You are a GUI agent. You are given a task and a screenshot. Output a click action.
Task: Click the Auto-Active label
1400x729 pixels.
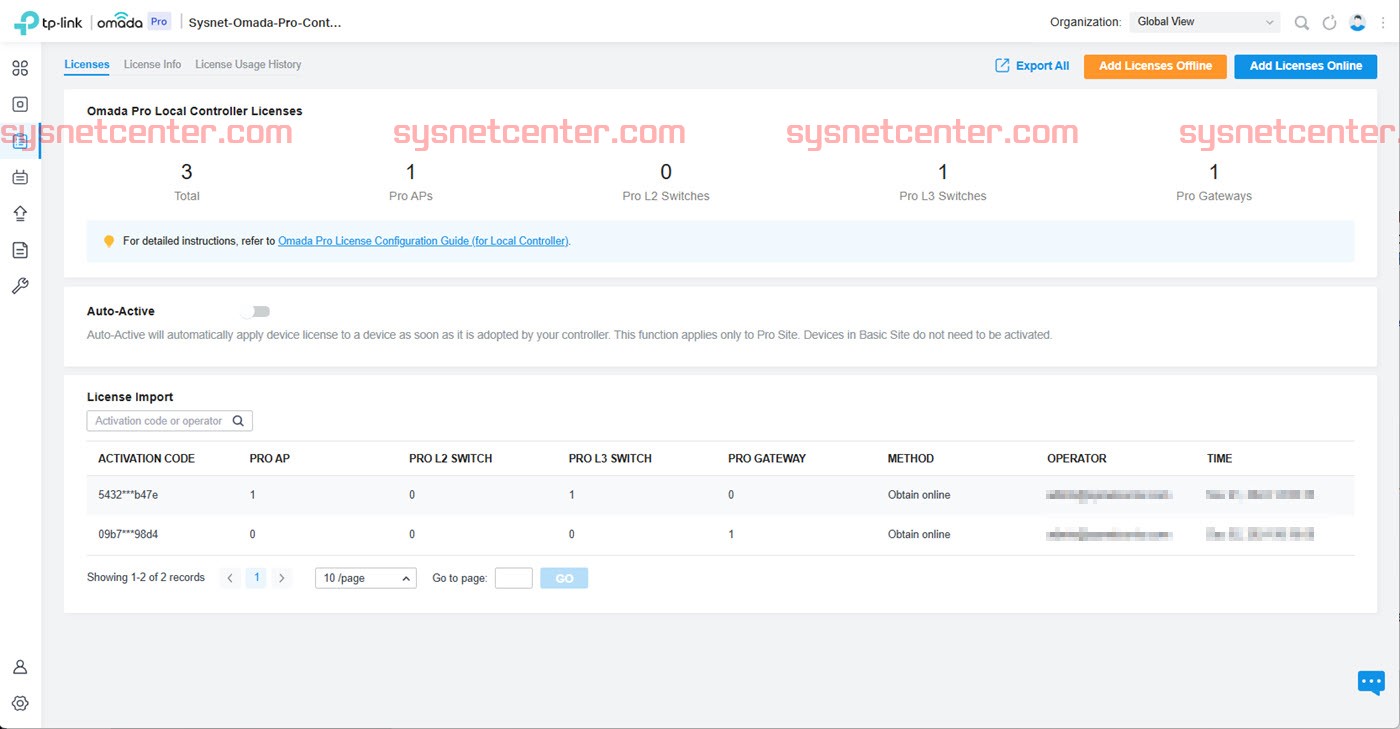(121, 311)
